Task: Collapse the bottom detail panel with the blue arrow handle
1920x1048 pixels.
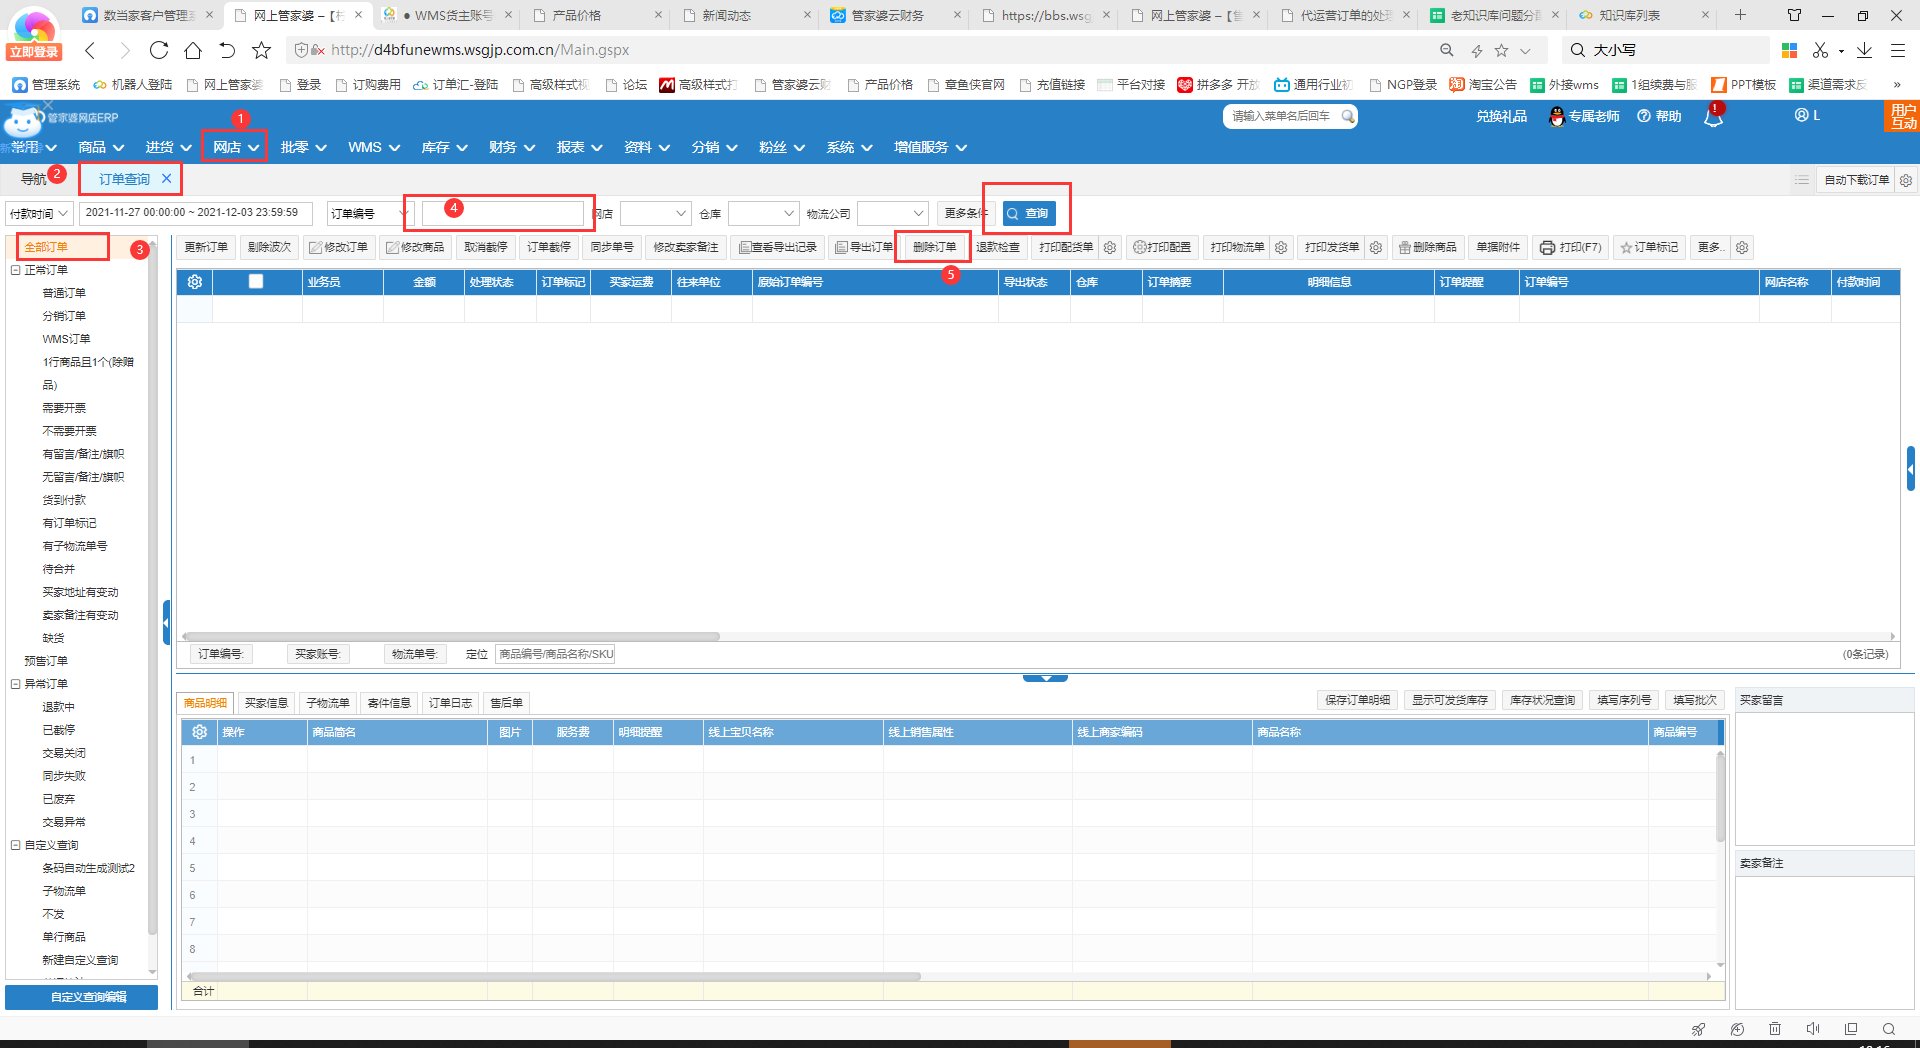Action: point(1045,678)
